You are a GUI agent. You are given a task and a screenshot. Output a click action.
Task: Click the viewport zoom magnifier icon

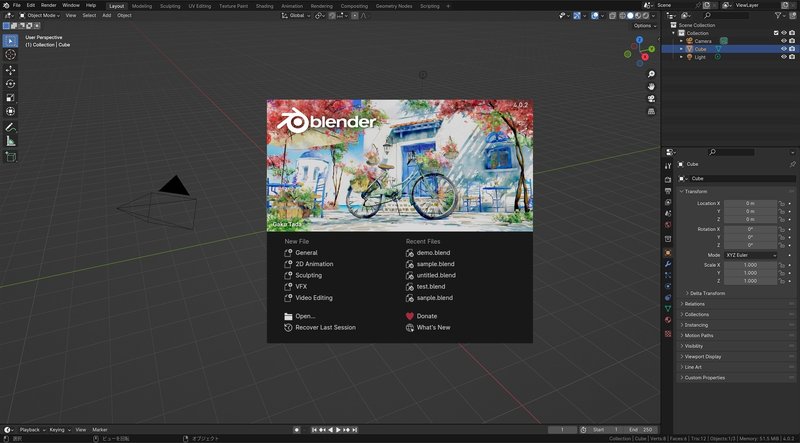point(652,75)
